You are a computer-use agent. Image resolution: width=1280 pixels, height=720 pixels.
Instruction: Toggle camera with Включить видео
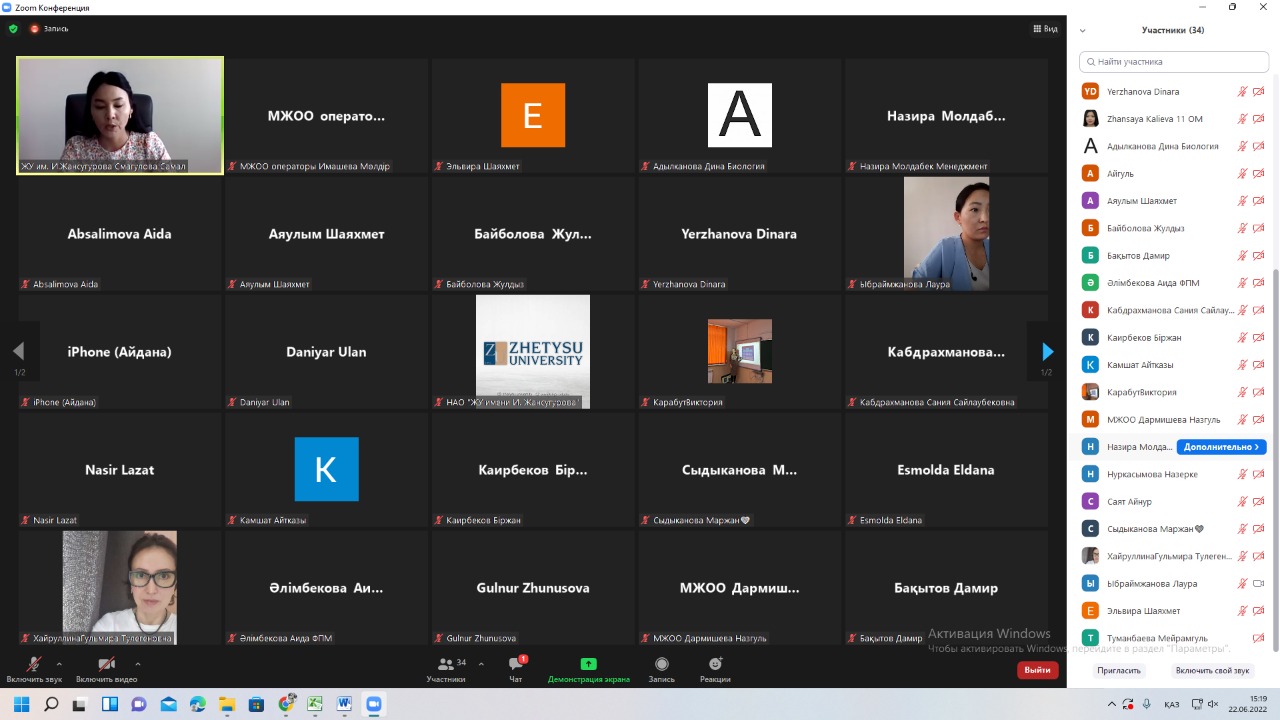pos(106,665)
